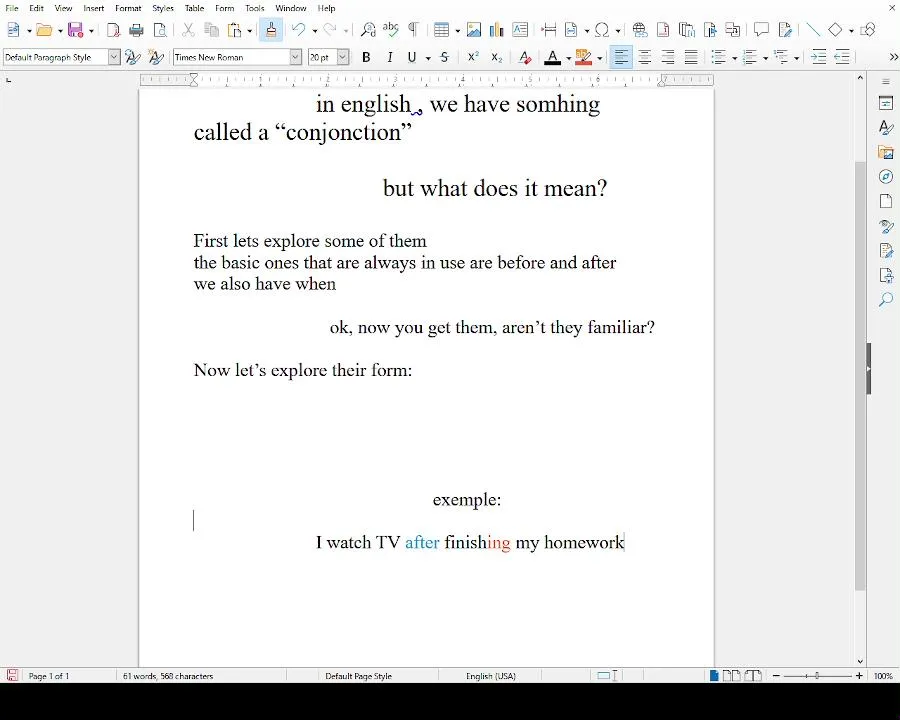Expand ordered list dropdown arrow

click(x=765, y=58)
